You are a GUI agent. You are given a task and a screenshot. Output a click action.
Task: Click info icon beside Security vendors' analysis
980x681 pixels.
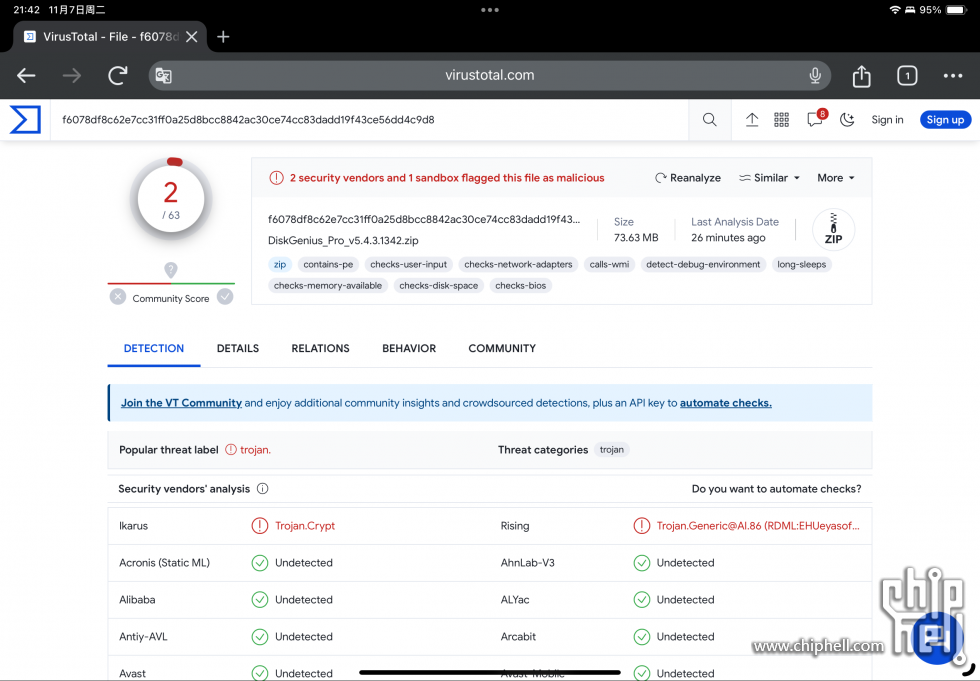point(262,489)
